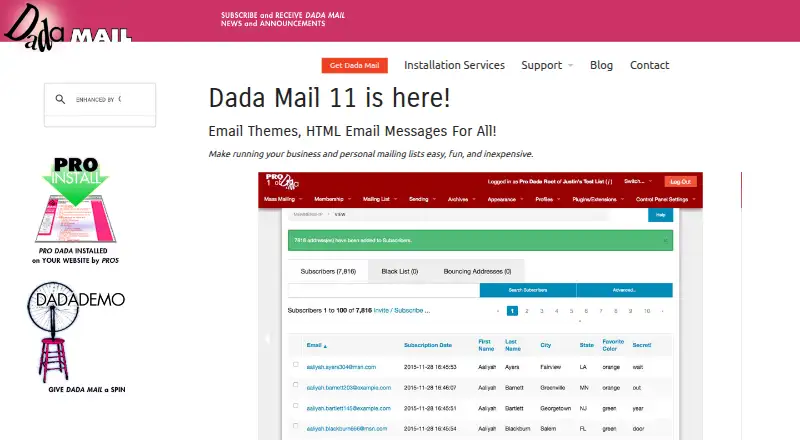Click the subscriber search text field

pyautogui.click(x=384, y=290)
